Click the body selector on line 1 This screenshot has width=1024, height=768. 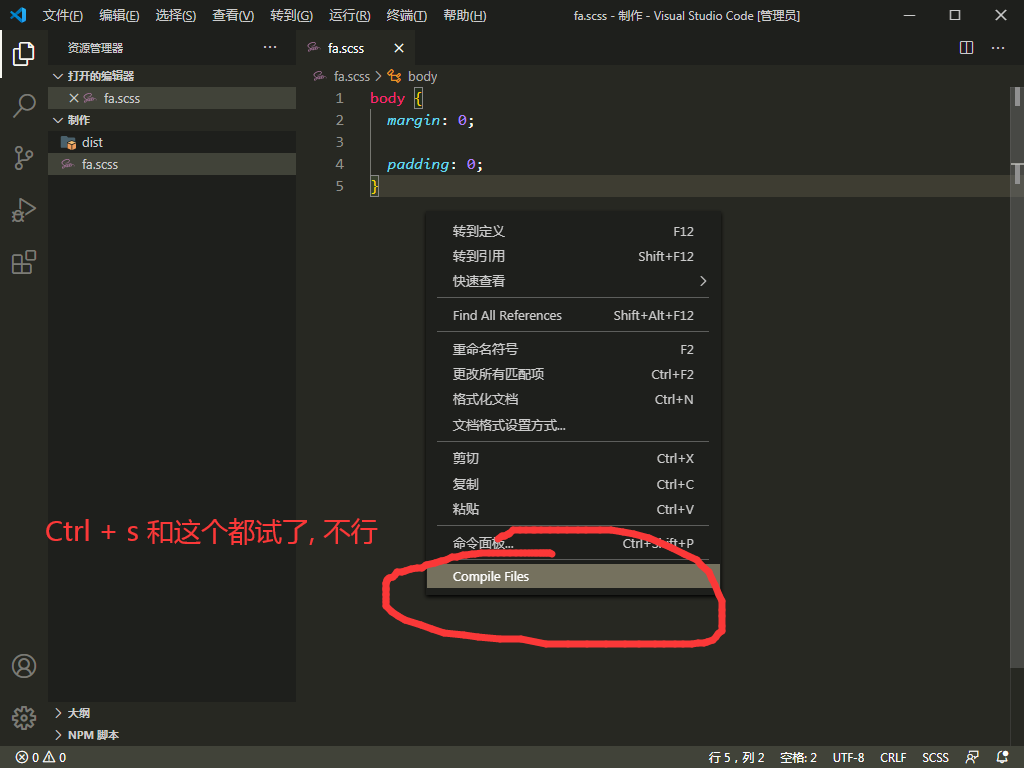387,99
